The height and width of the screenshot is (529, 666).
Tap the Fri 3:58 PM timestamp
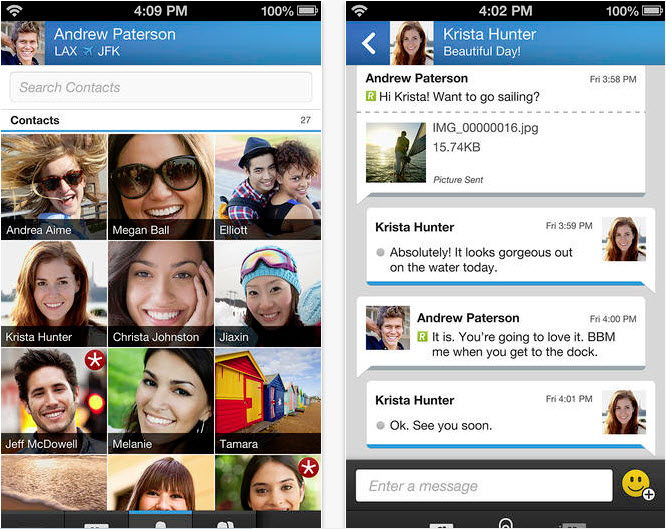point(613,79)
